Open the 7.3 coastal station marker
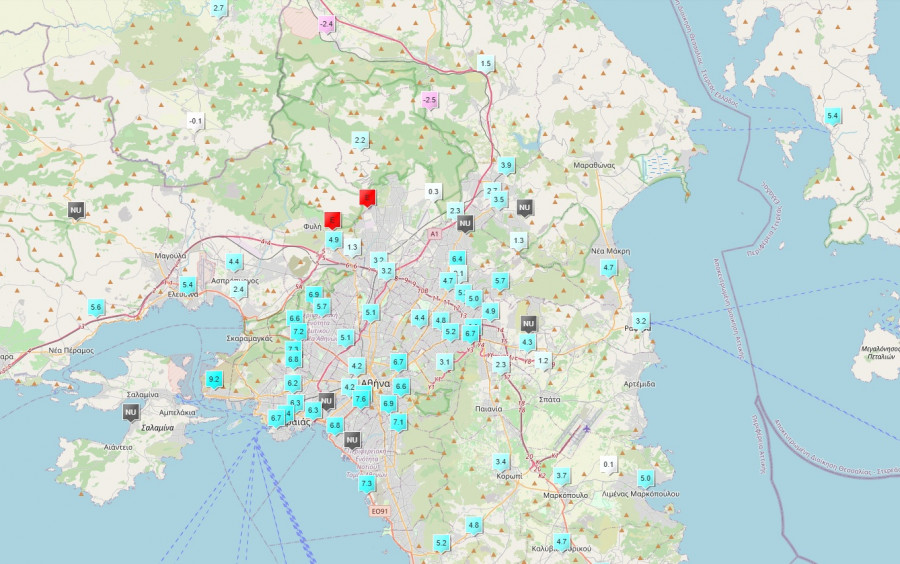900x564 pixels. pyautogui.click(x=367, y=484)
